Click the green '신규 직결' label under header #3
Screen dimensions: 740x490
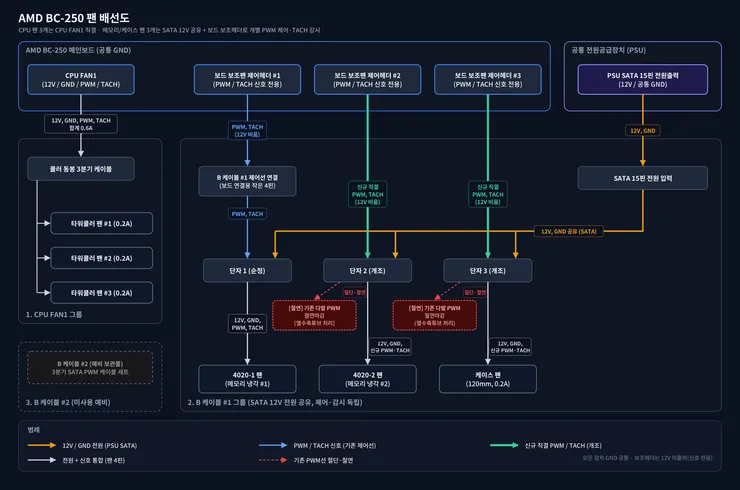(488, 194)
